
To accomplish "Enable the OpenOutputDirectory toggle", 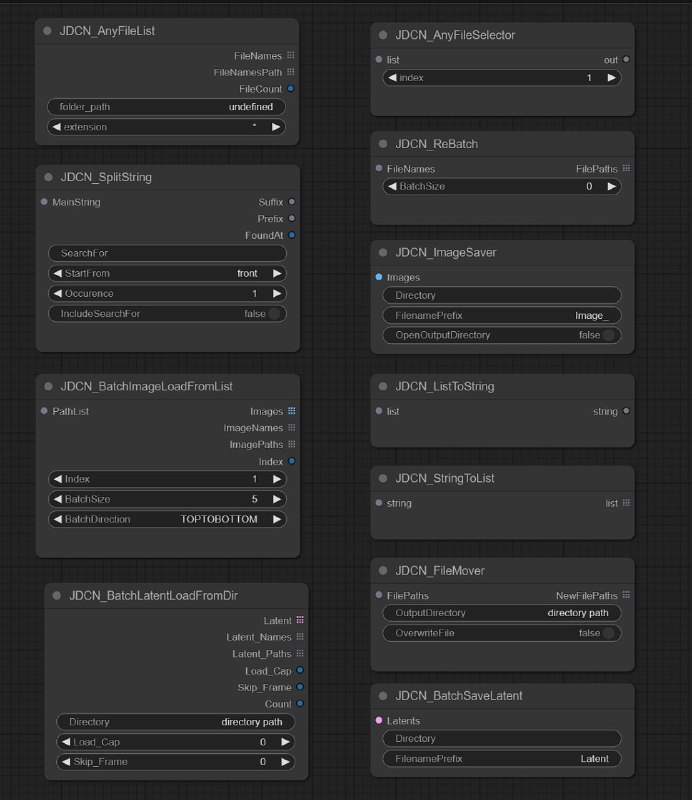I will pyautogui.click(x=608, y=335).
